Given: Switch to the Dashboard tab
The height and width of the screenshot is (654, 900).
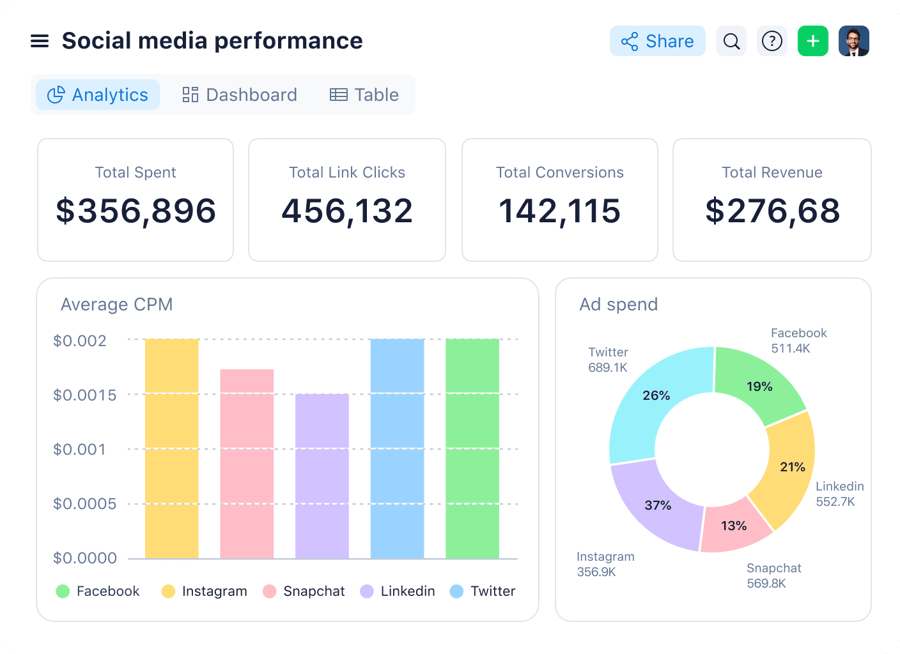Looking at the screenshot, I should point(240,95).
